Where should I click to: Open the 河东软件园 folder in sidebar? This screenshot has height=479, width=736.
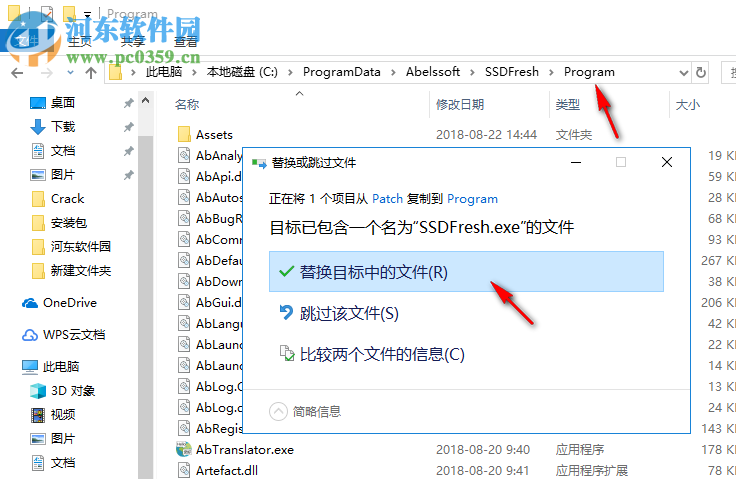coord(81,247)
